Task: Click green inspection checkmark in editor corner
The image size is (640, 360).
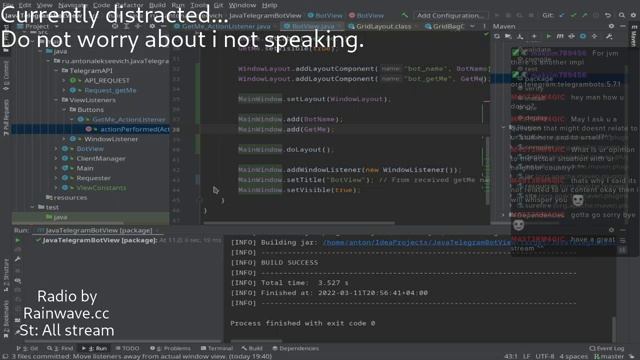Action: click(486, 35)
